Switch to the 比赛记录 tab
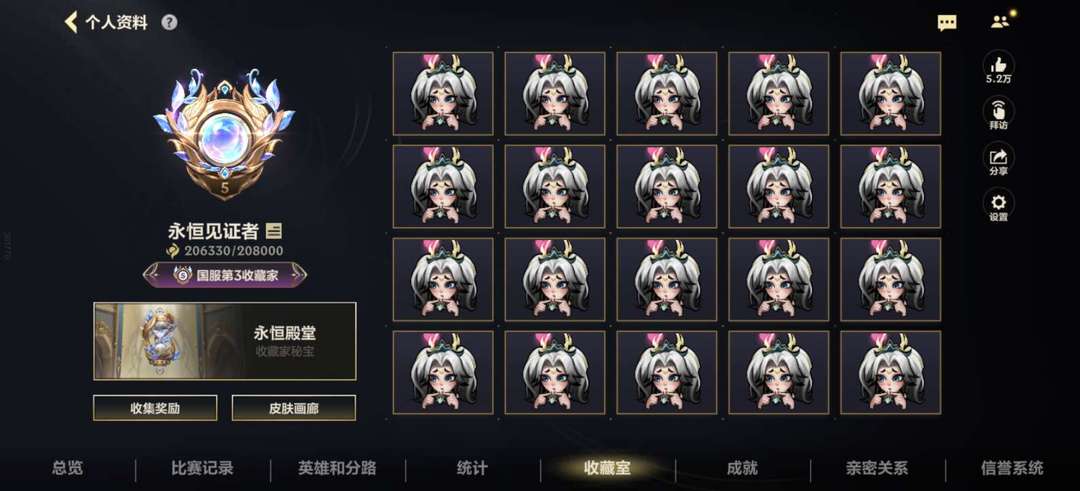Screen dimensions: 1080x491 point(202,468)
